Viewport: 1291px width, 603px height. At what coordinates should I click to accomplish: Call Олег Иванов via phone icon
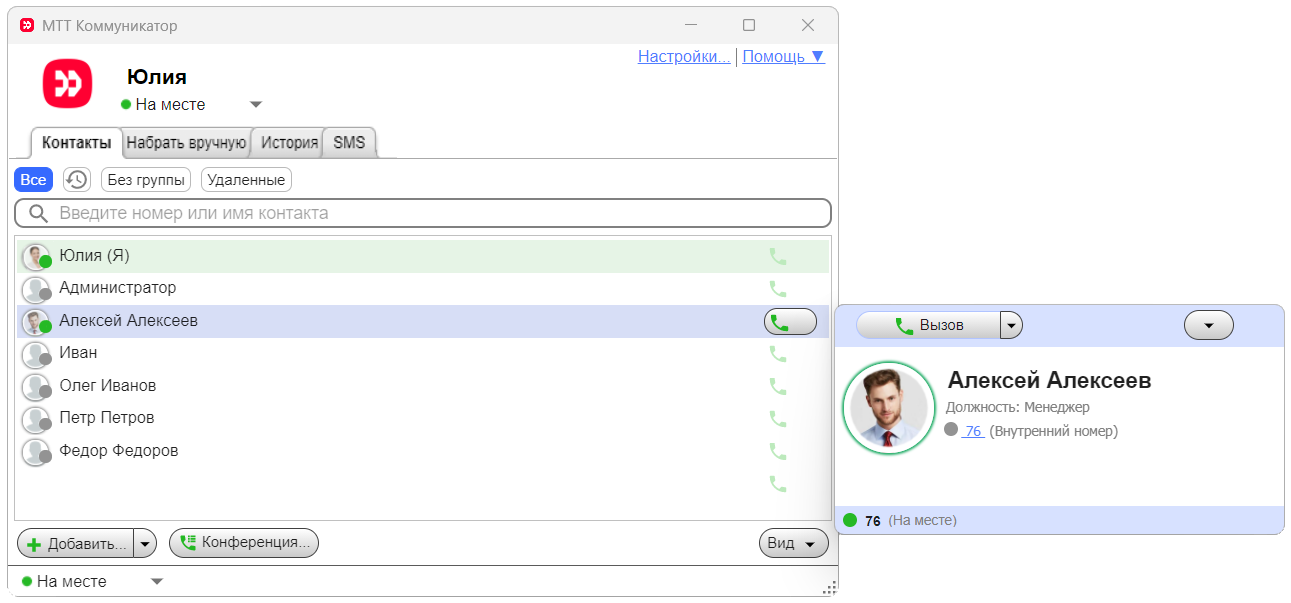click(x=778, y=386)
